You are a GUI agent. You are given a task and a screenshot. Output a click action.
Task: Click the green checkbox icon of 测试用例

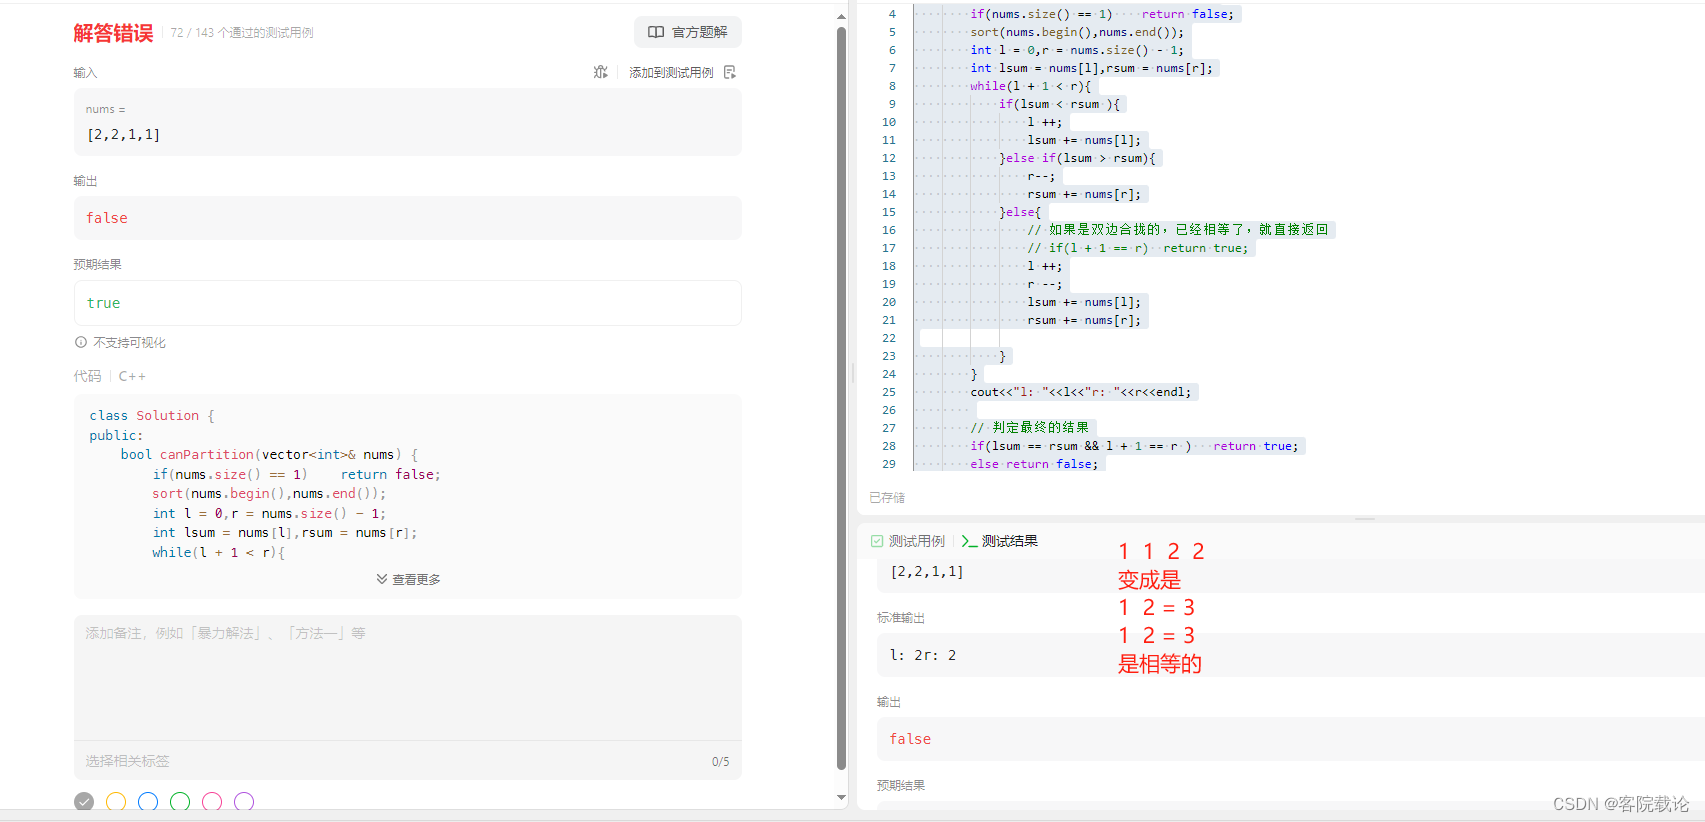click(877, 541)
